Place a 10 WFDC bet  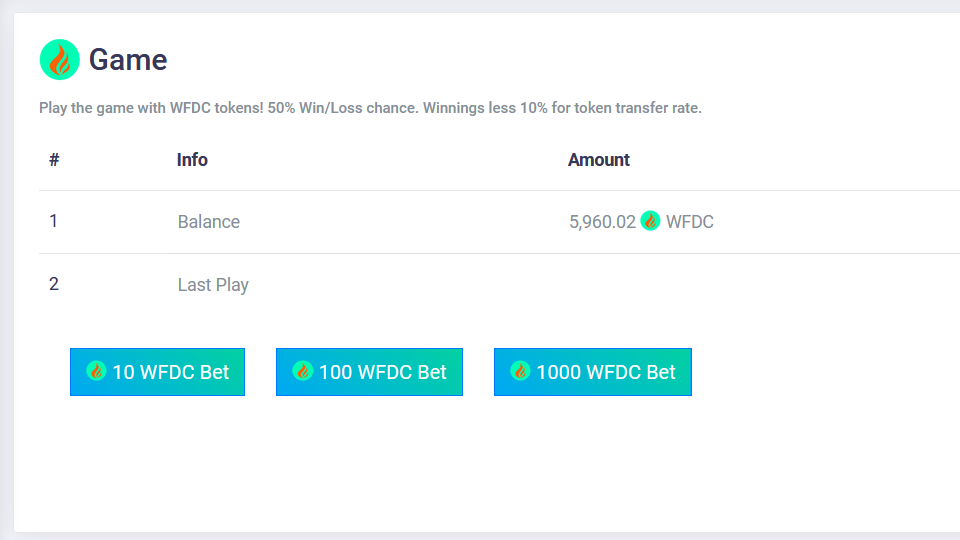(x=157, y=372)
